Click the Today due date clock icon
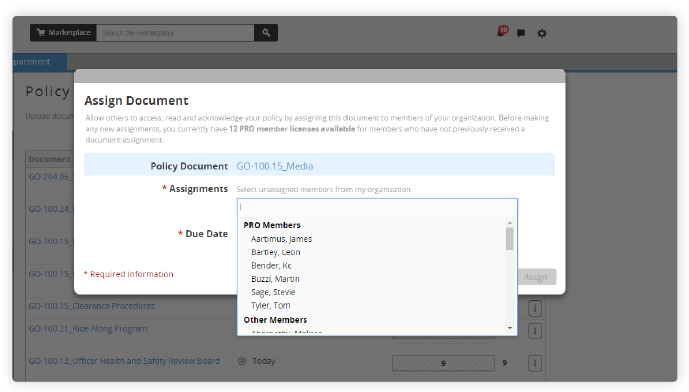Image resolution: width=689 pixels, height=392 pixels. [242, 361]
